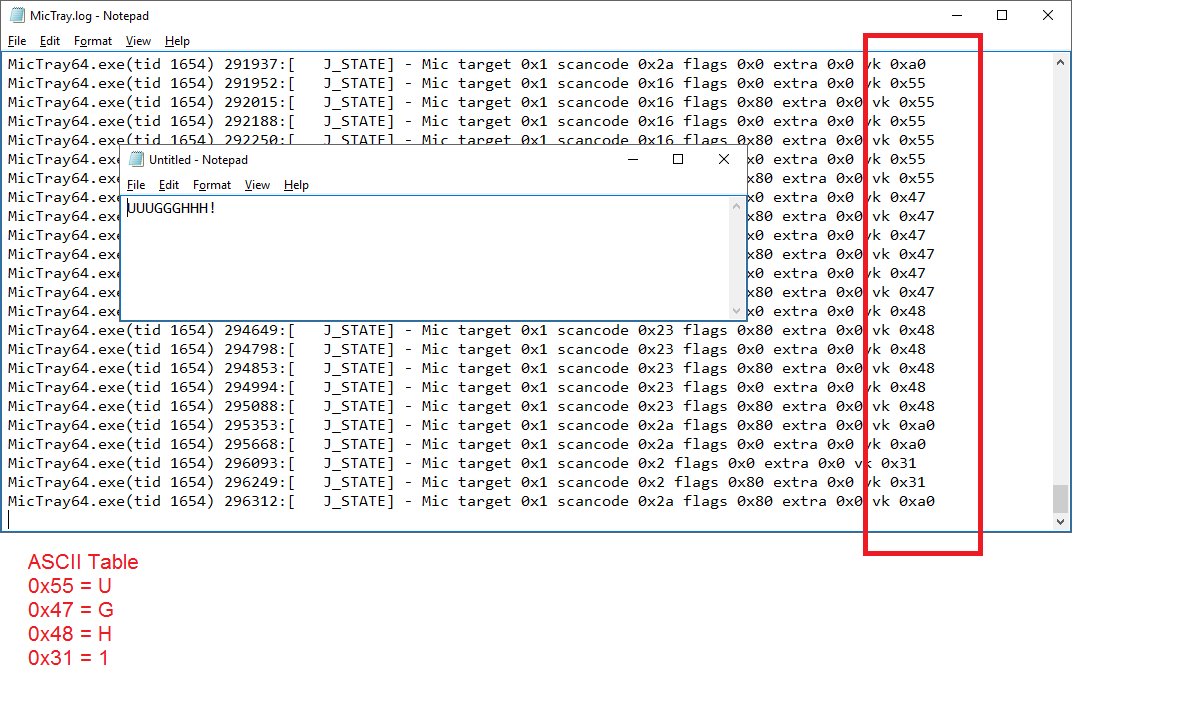Screen dimensions: 1197x712
Task: Open Help menu in MicTray.log Notepad
Action: point(177,41)
